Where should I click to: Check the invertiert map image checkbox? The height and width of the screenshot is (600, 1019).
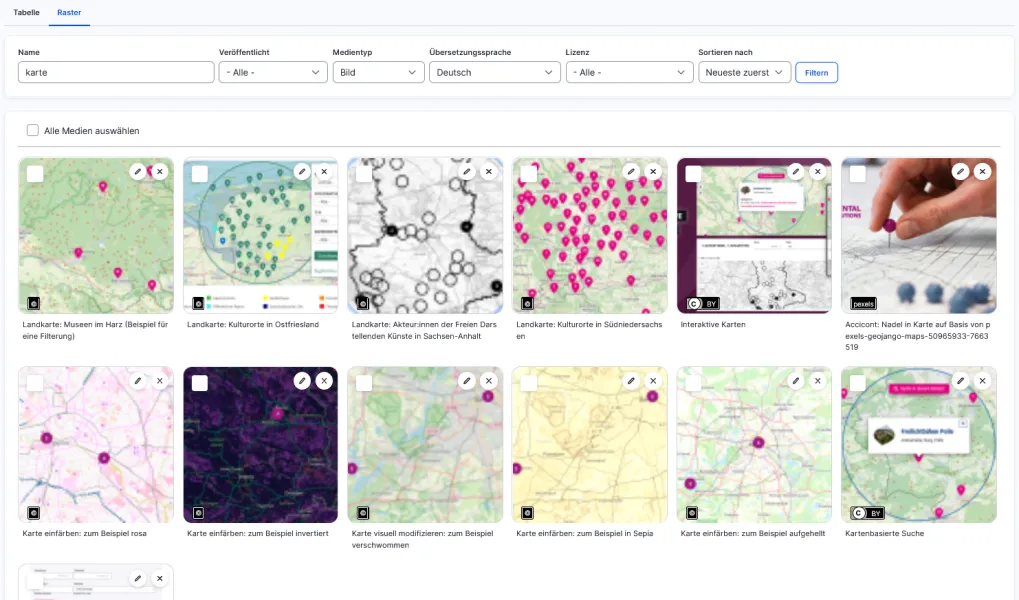coord(200,384)
